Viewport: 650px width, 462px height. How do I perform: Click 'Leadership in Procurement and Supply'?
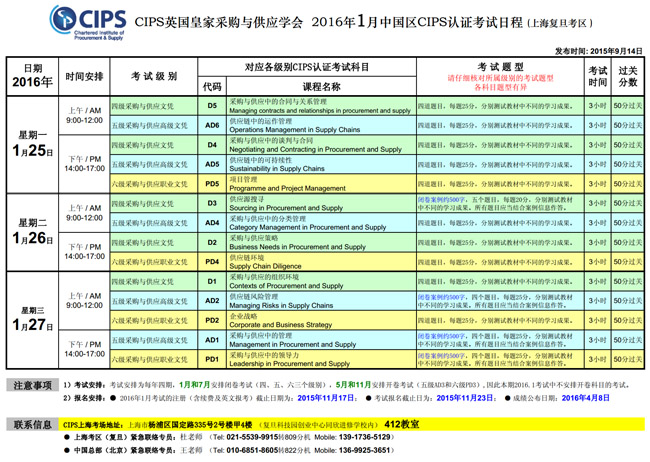(289, 364)
